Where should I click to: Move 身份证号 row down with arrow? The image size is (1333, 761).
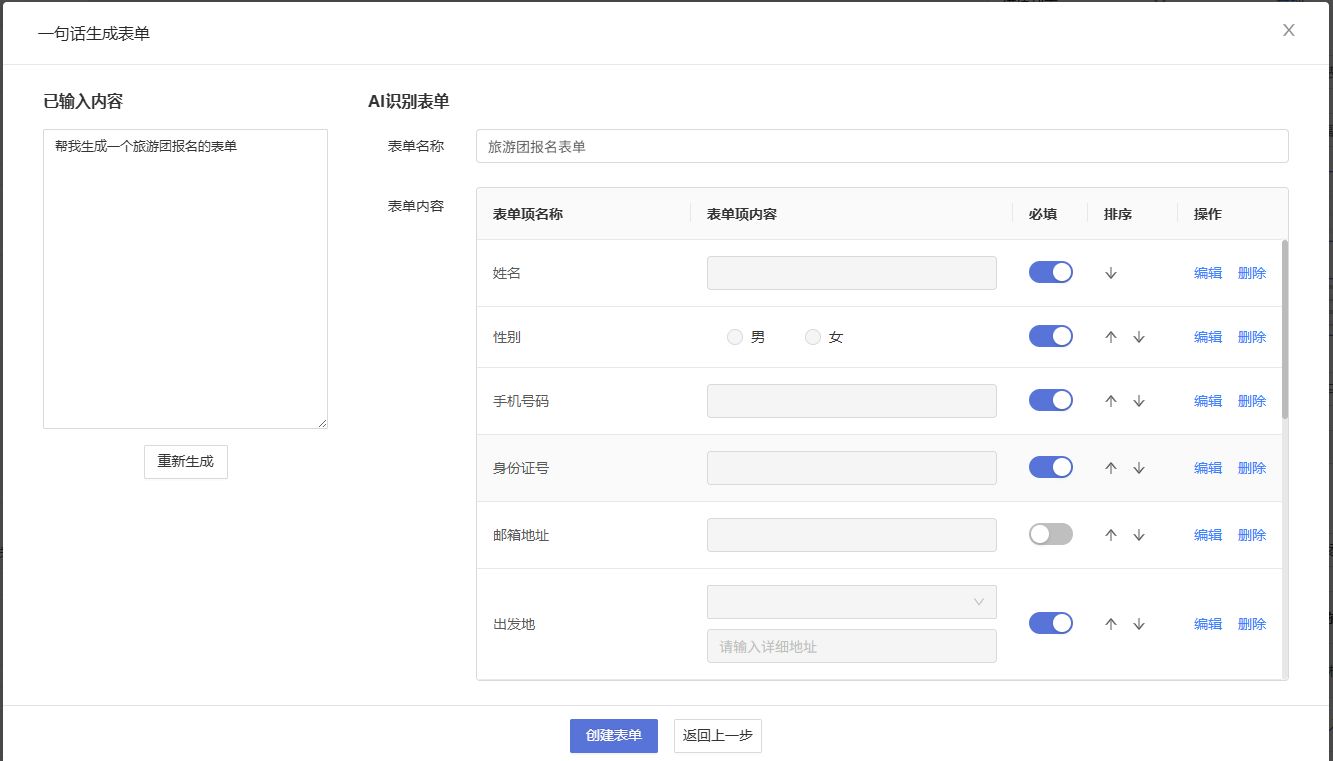tap(1138, 468)
